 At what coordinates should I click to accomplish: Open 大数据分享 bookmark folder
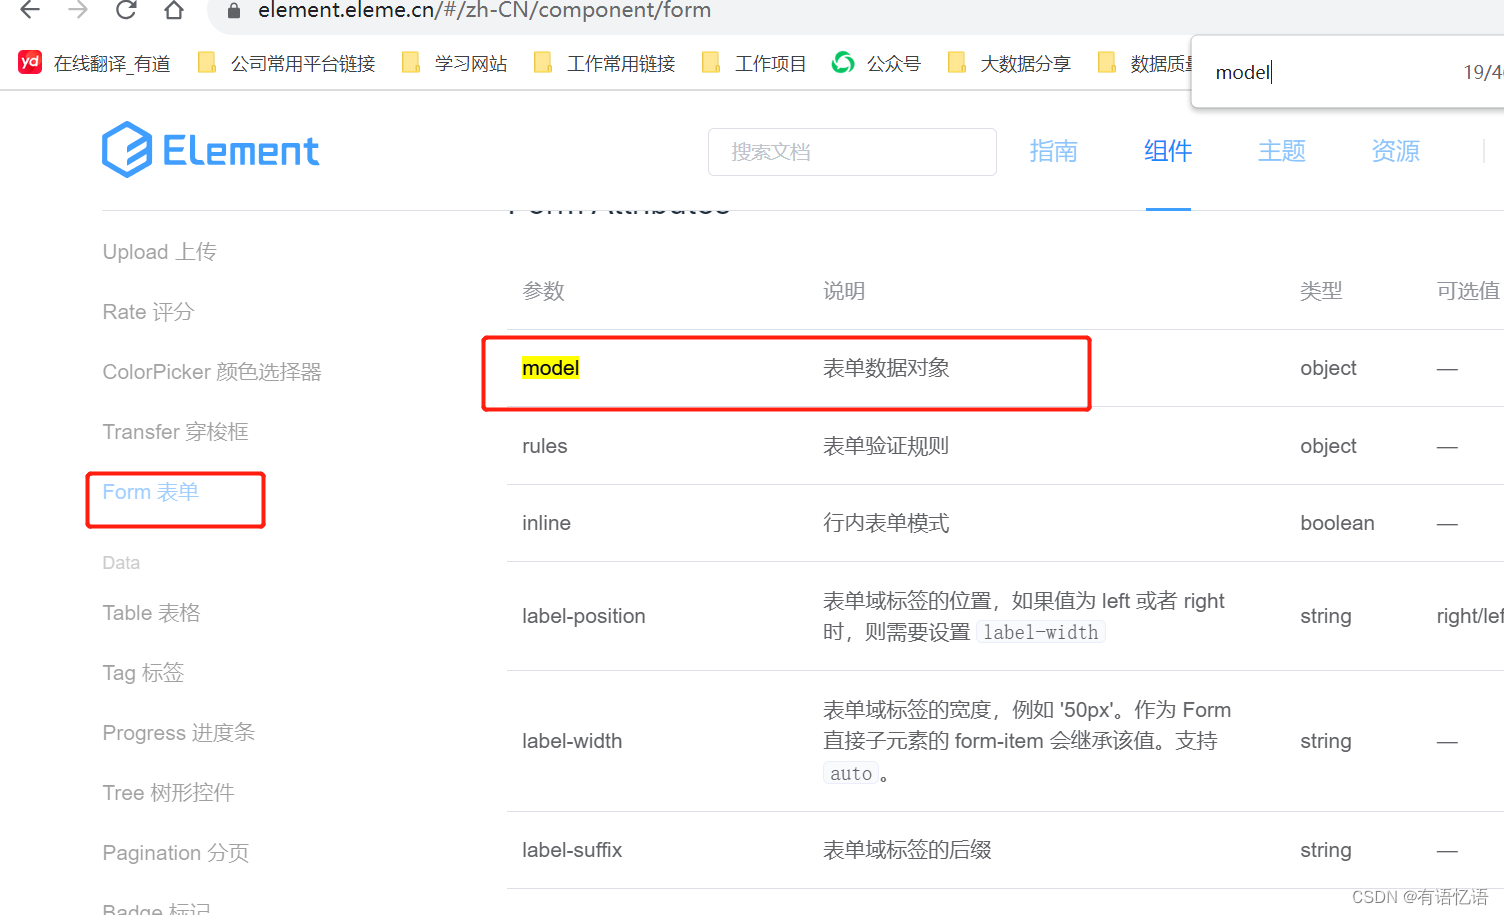point(1008,63)
